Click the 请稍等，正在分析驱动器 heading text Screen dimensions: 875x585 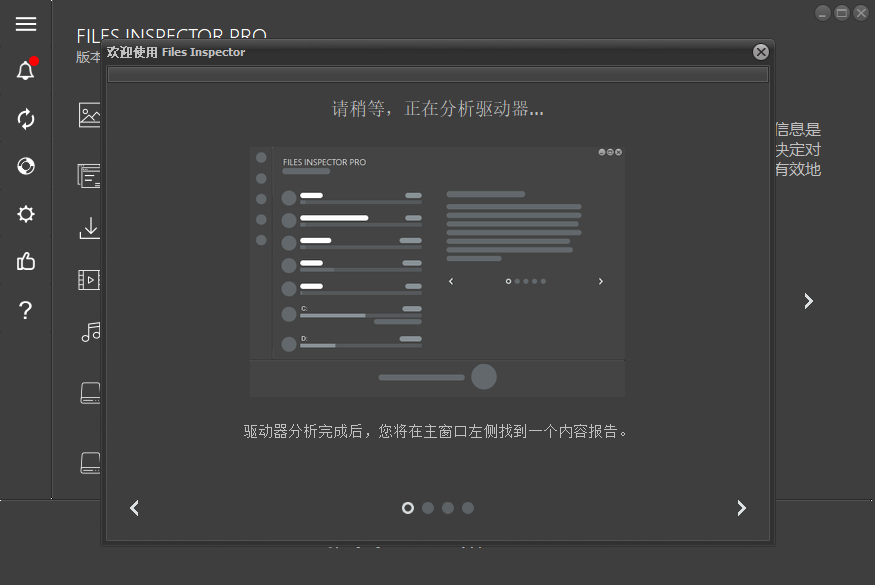[438, 108]
